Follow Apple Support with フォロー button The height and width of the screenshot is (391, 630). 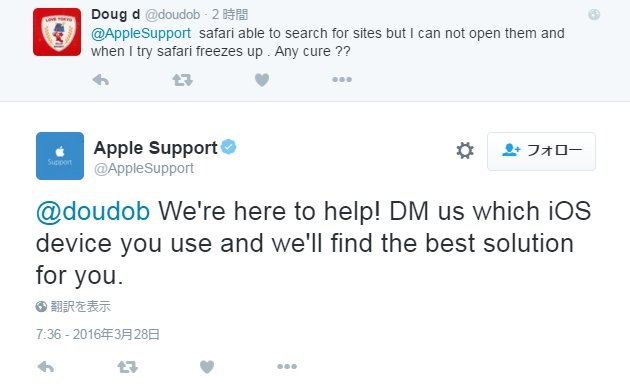click(541, 151)
